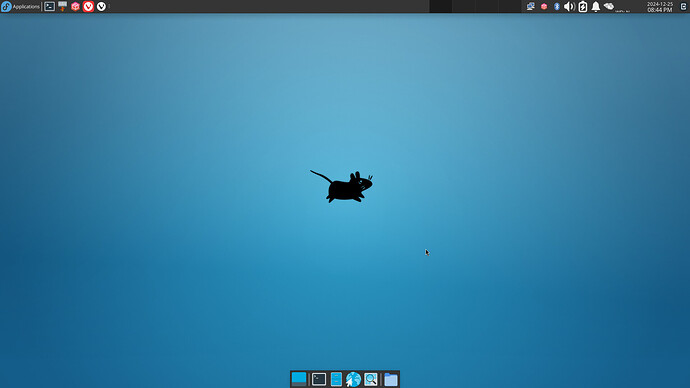690x388 pixels.
Task: Launch Web Browser globe icon in dock
Action: coord(353,379)
